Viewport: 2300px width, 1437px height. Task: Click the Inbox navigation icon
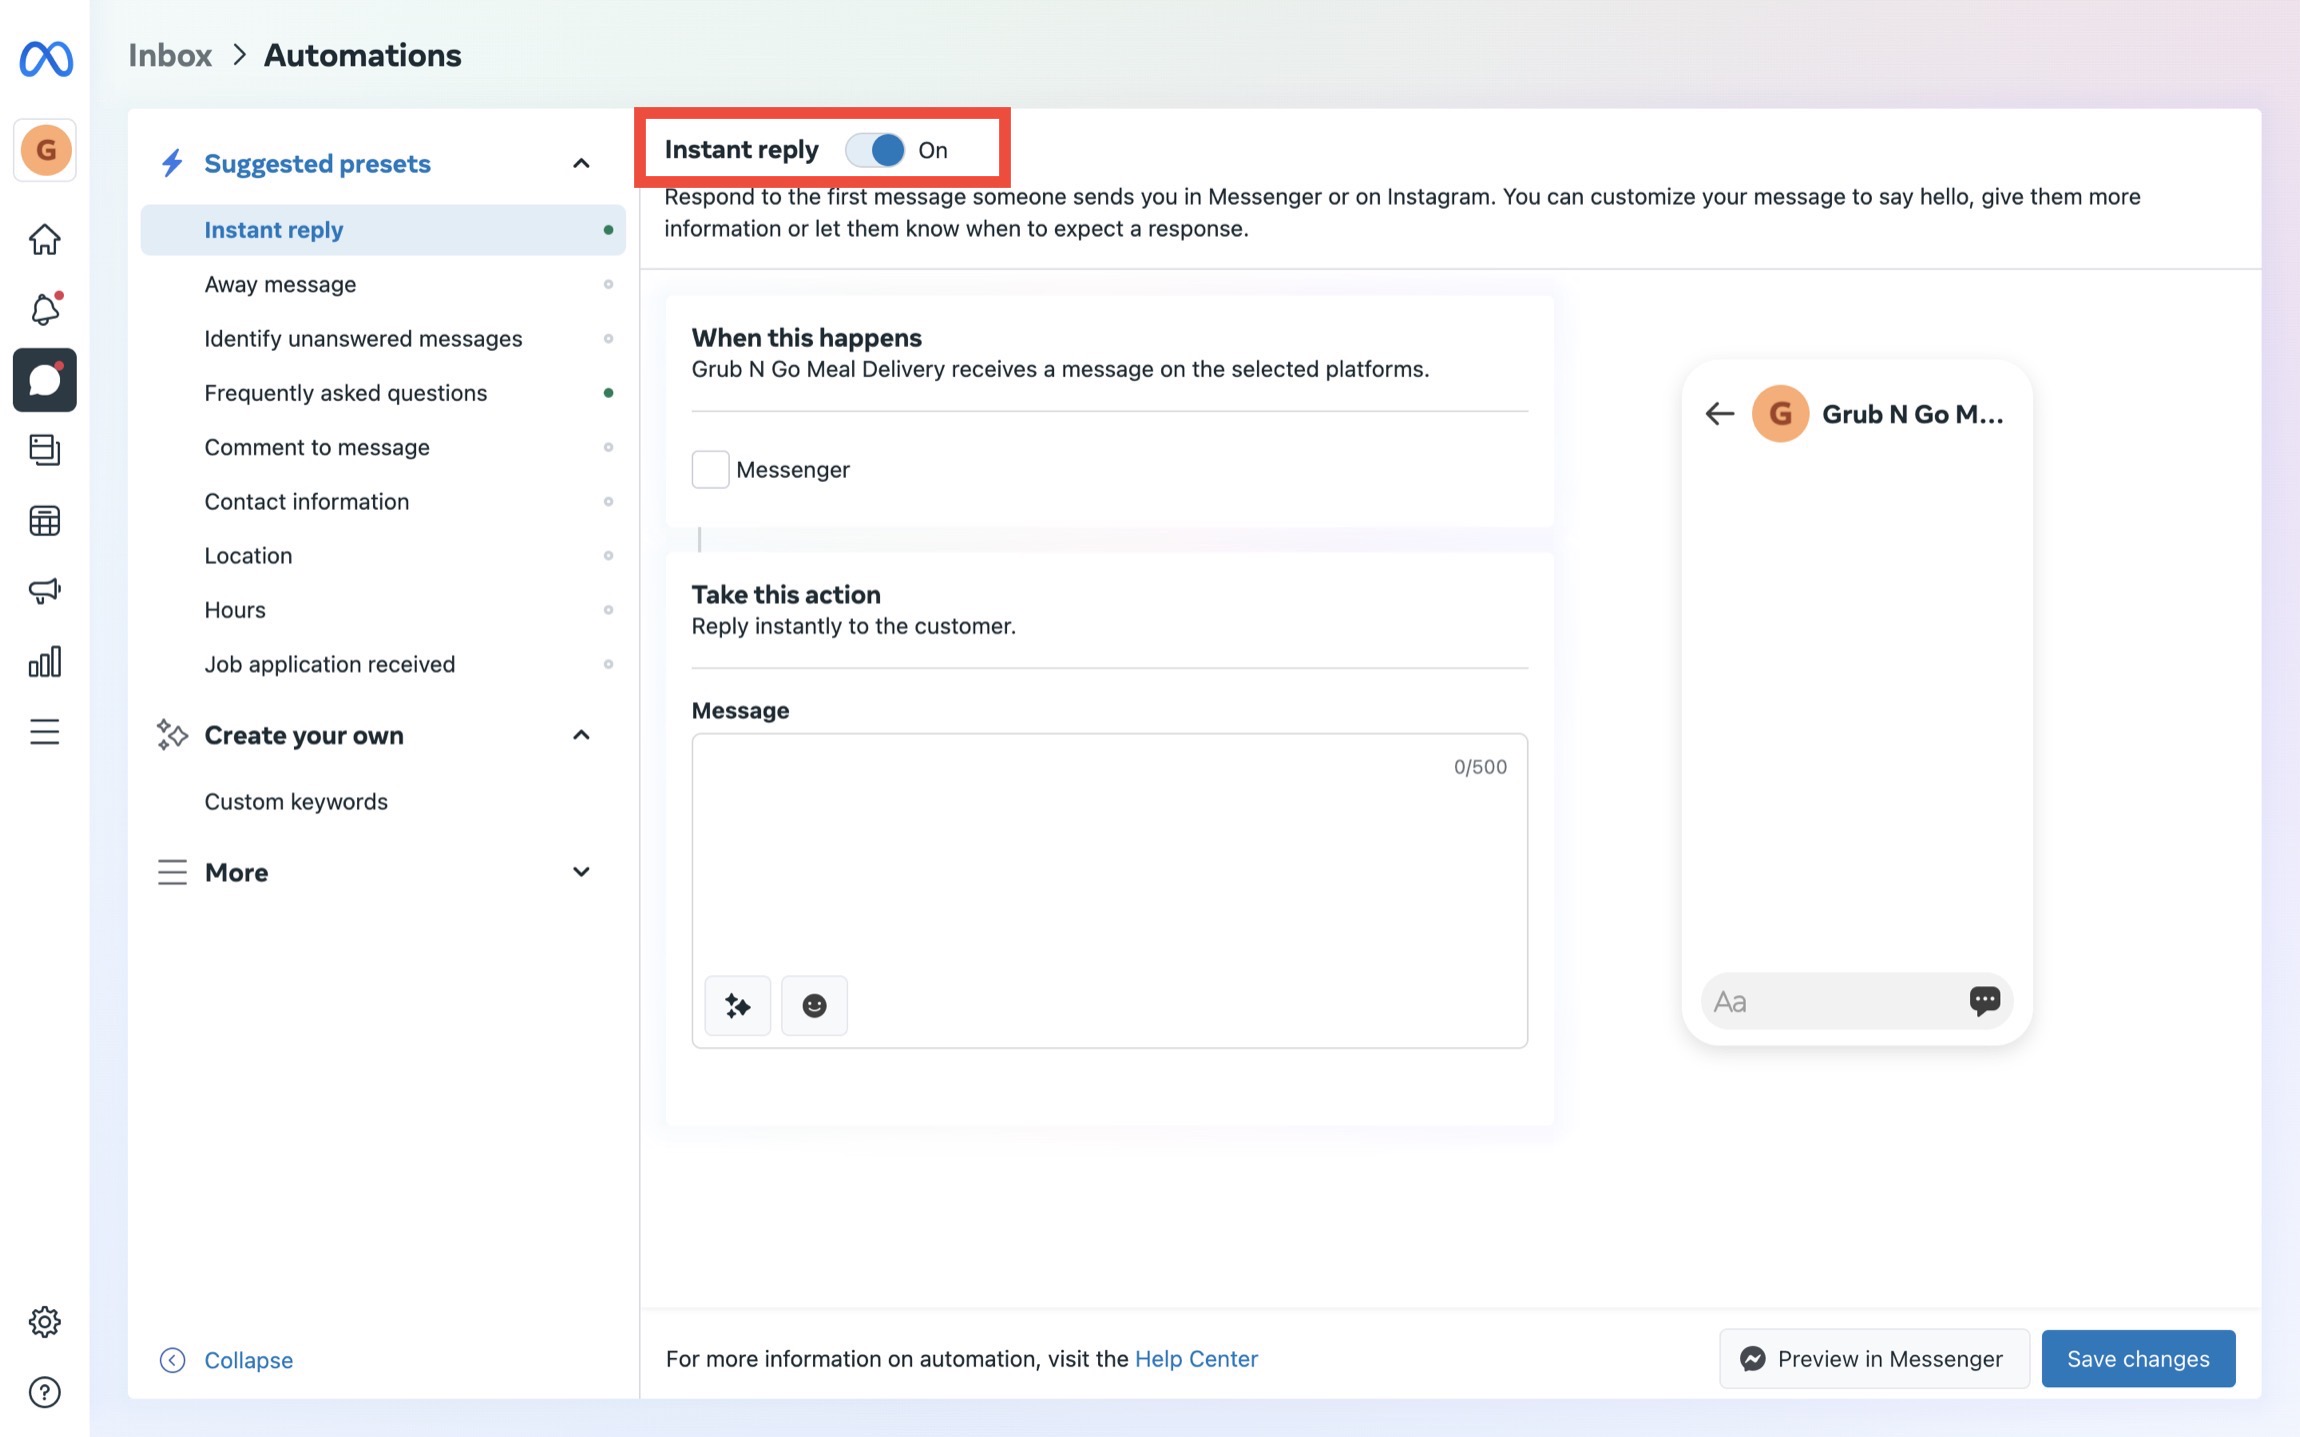pos(45,379)
